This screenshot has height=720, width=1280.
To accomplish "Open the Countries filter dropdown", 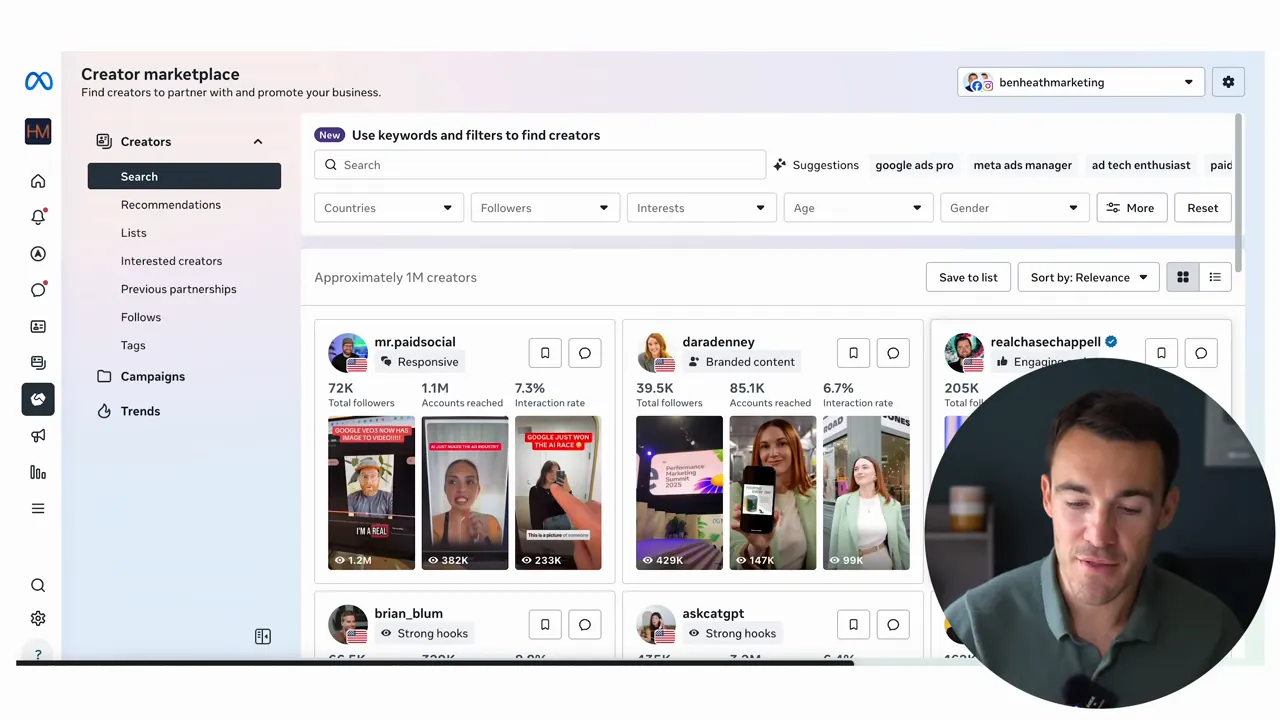I will point(388,207).
